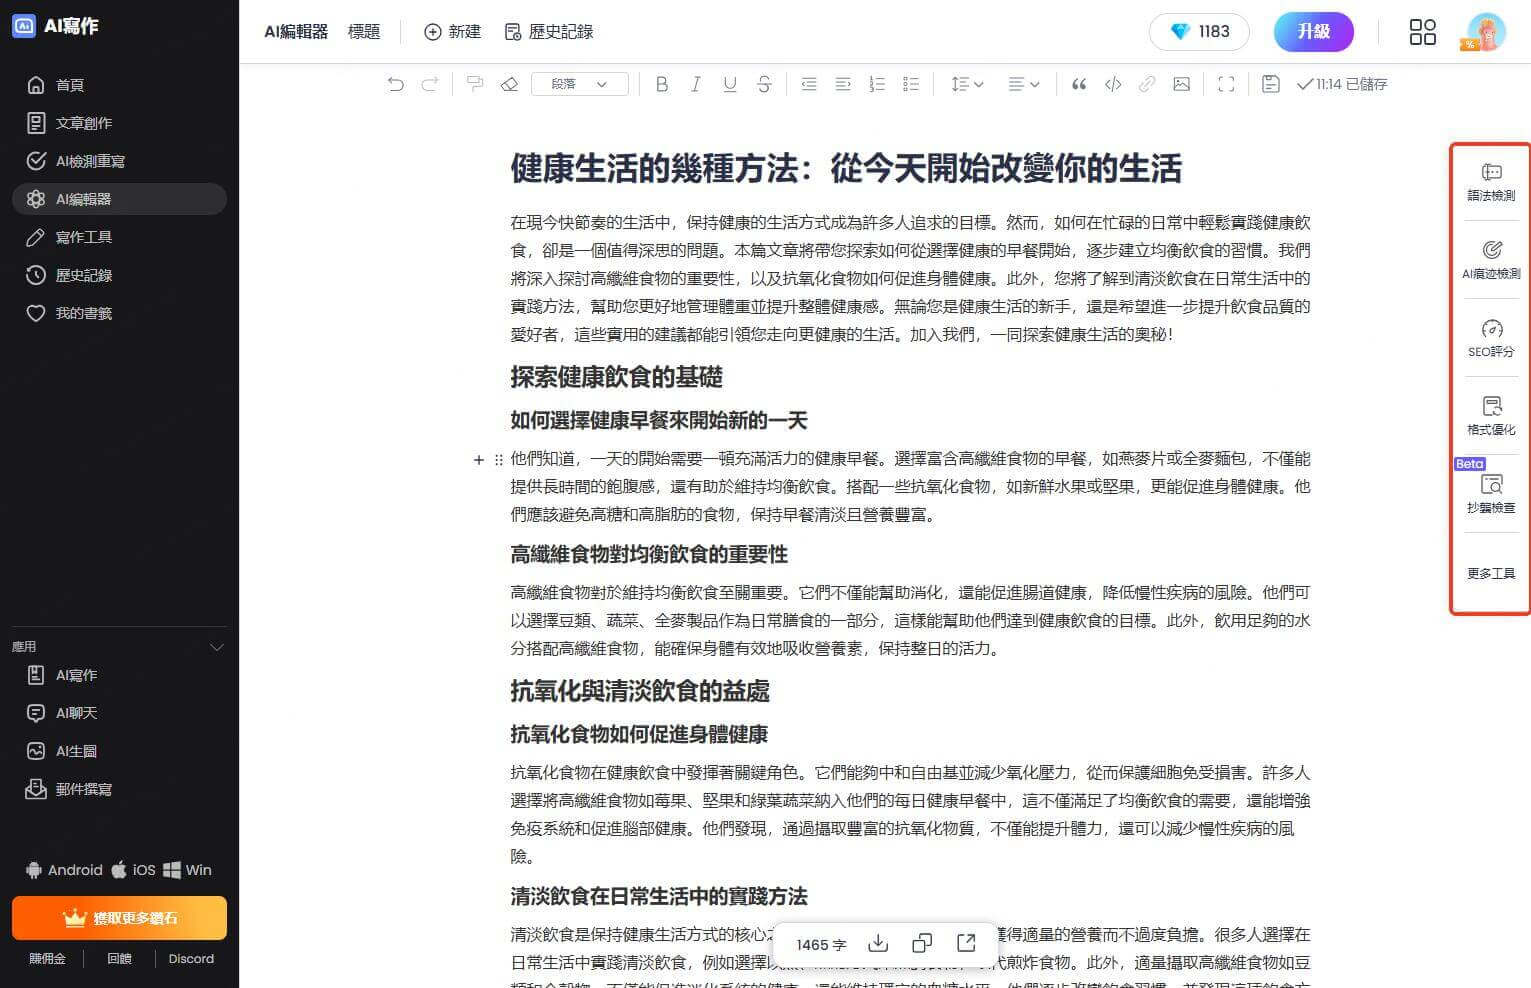This screenshot has width=1531, height=988.
Task: Select AI編輯器 in sidebar
Action: (120, 199)
